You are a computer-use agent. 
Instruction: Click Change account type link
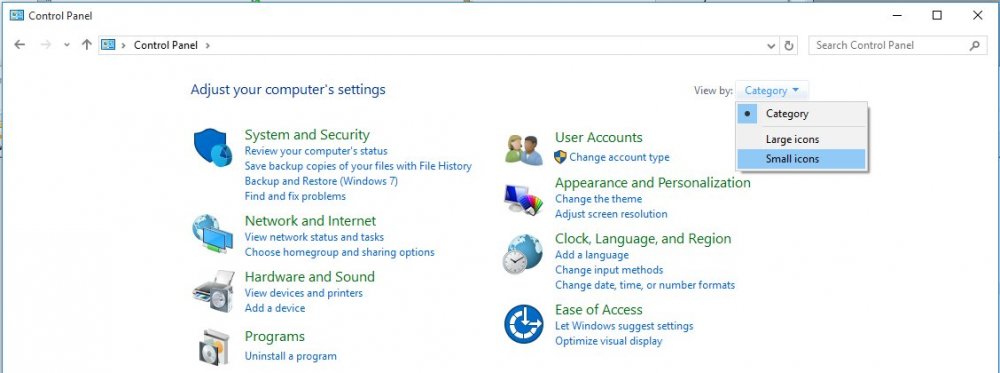click(619, 157)
